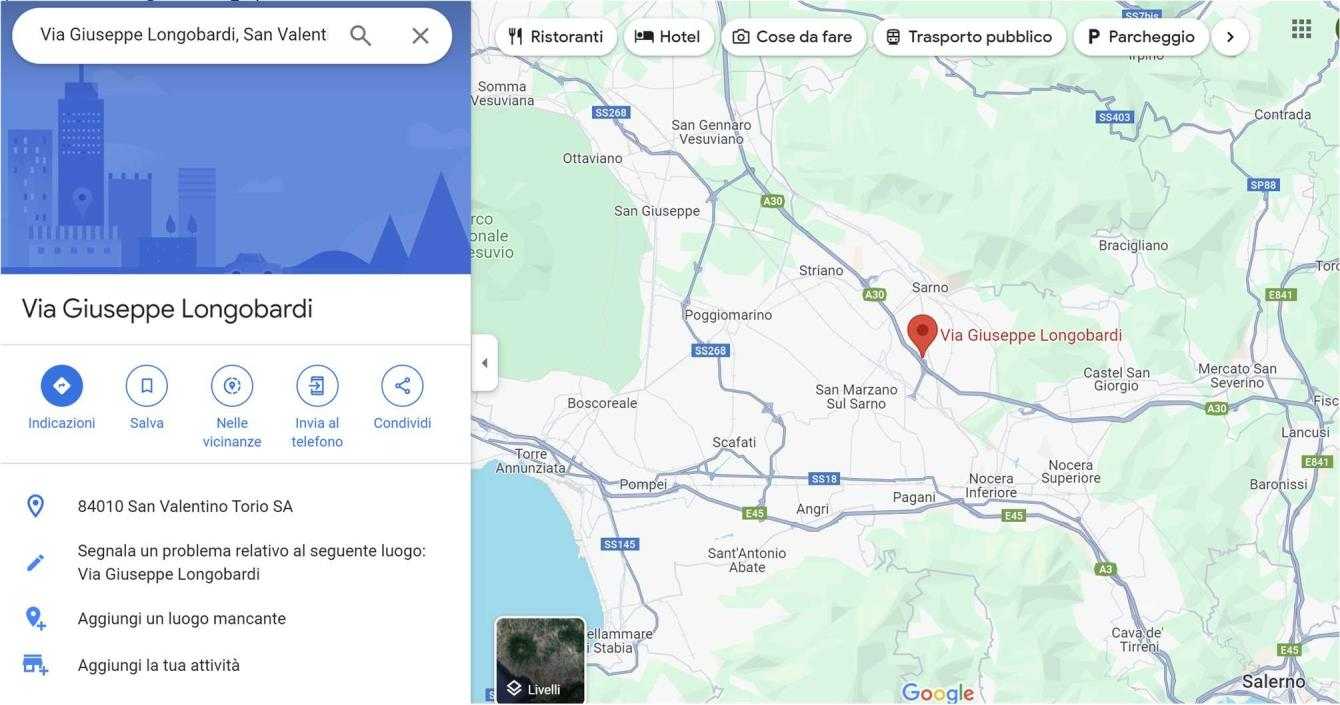Save place with the Salva icon
The width and height of the screenshot is (1340, 705).
147,386
